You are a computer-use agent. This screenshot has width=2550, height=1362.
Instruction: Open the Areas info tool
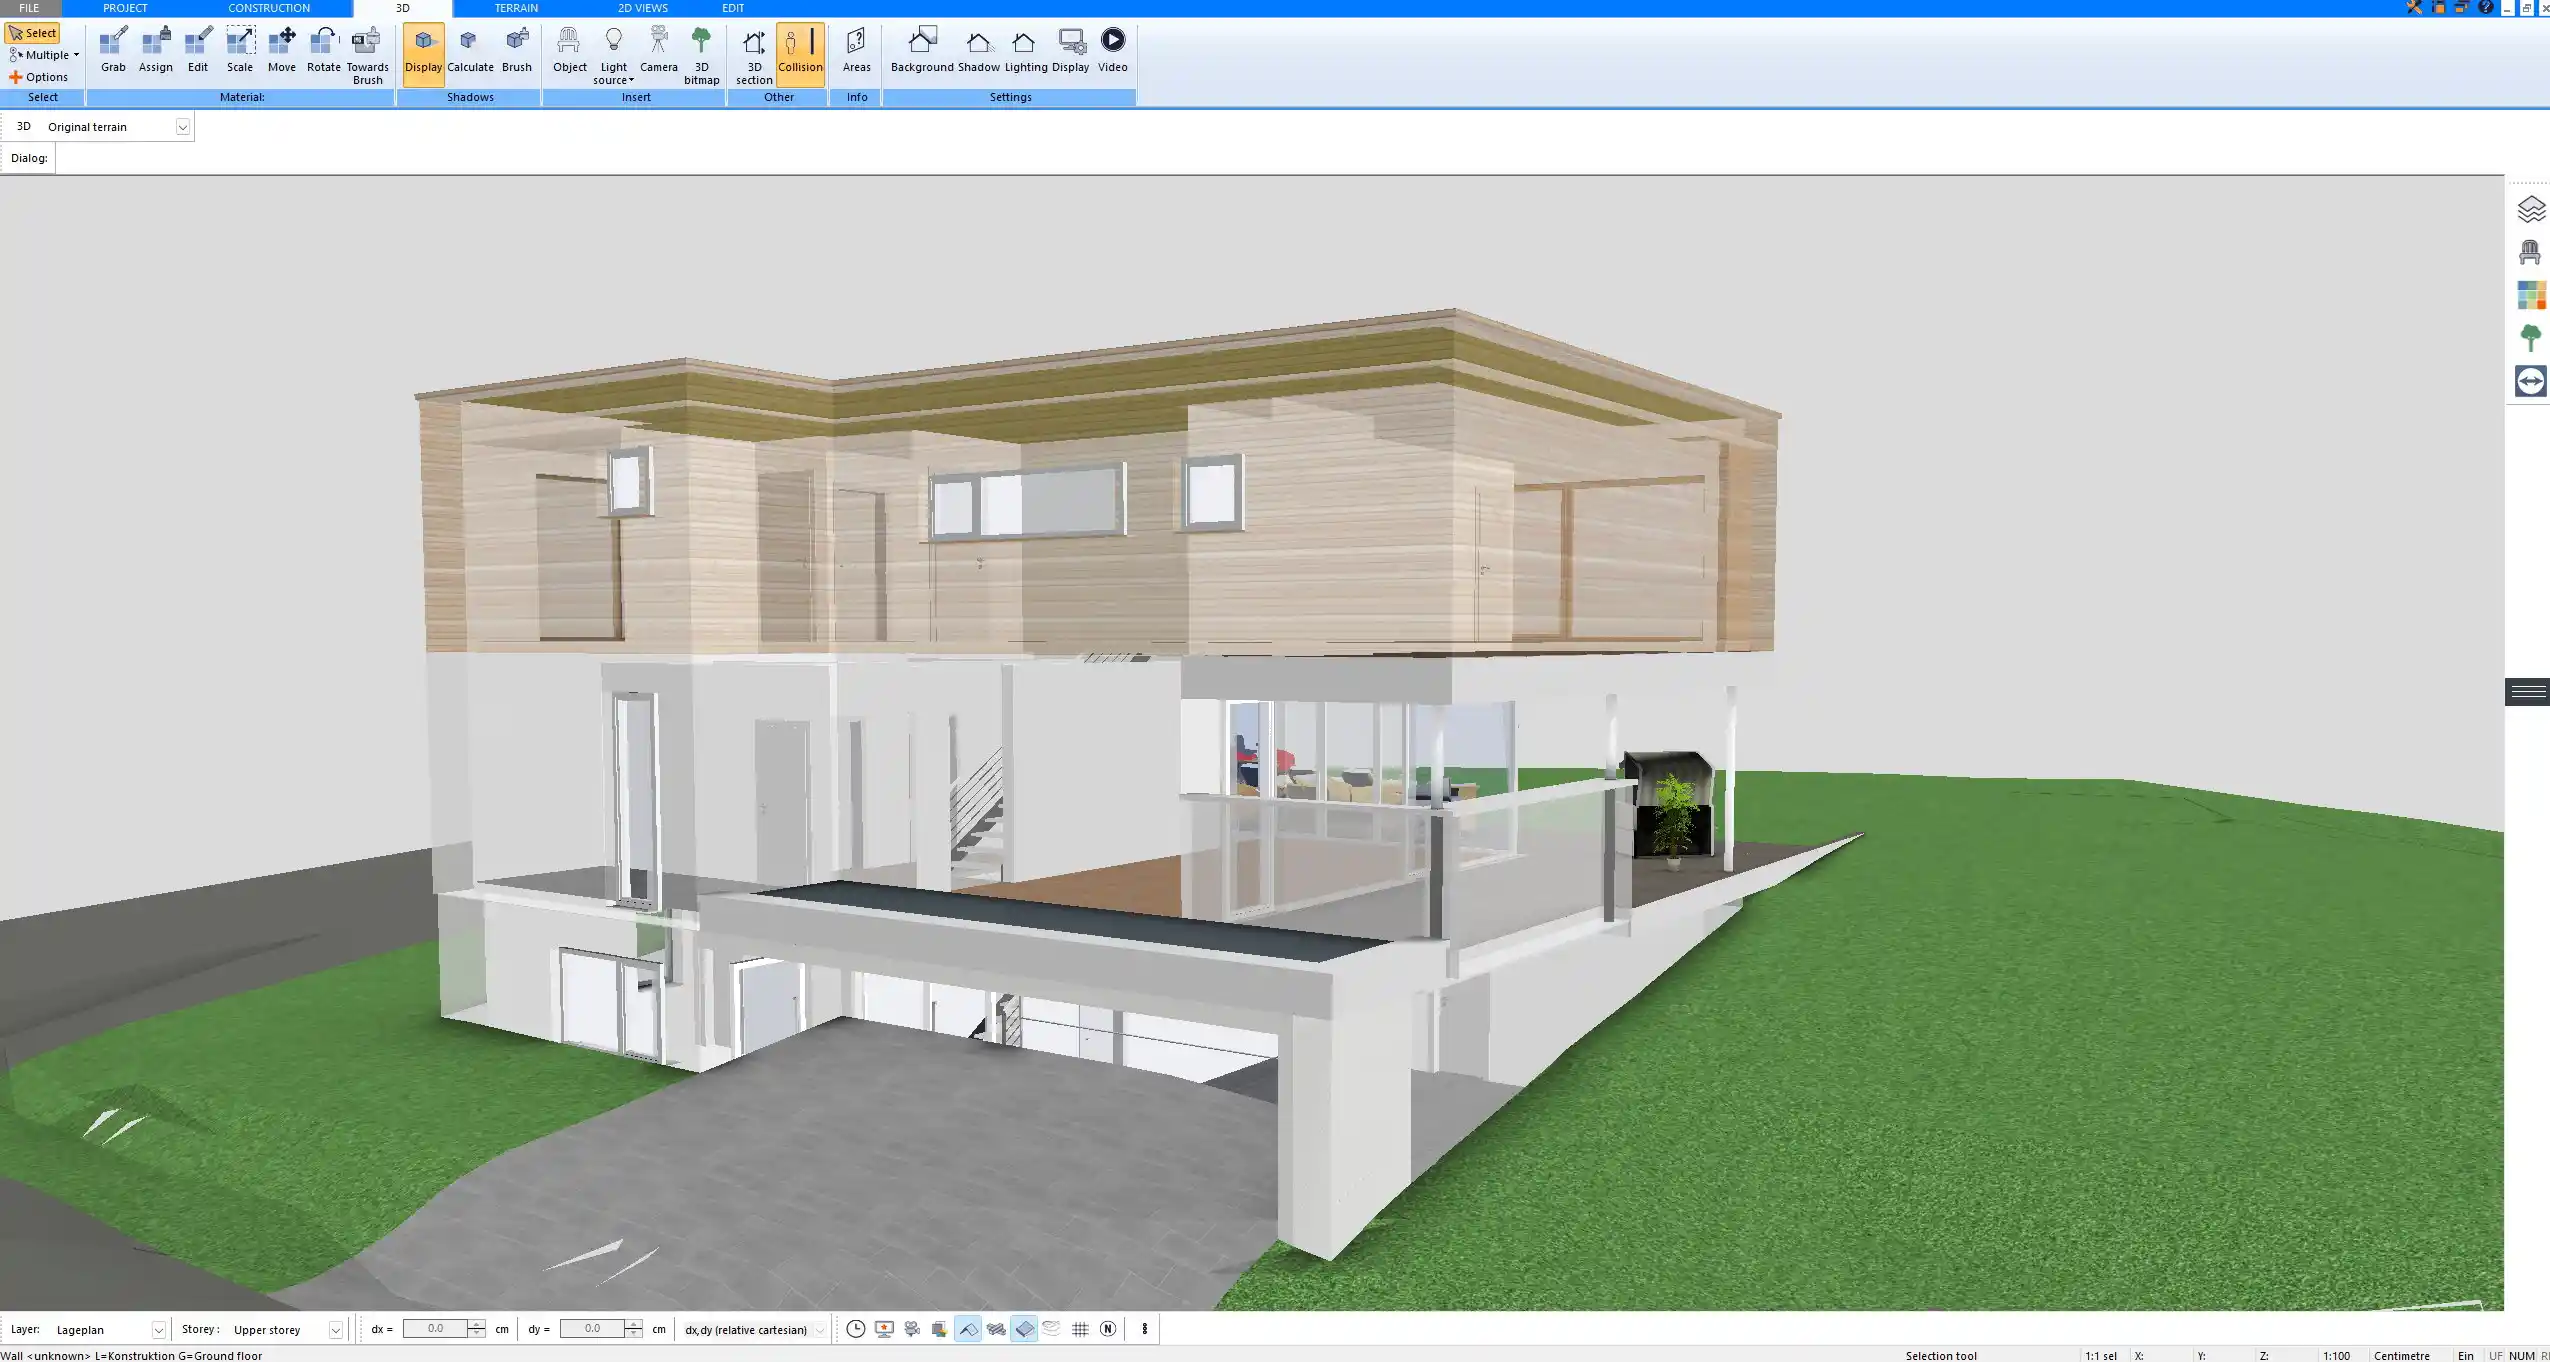[x=856, y=50]
